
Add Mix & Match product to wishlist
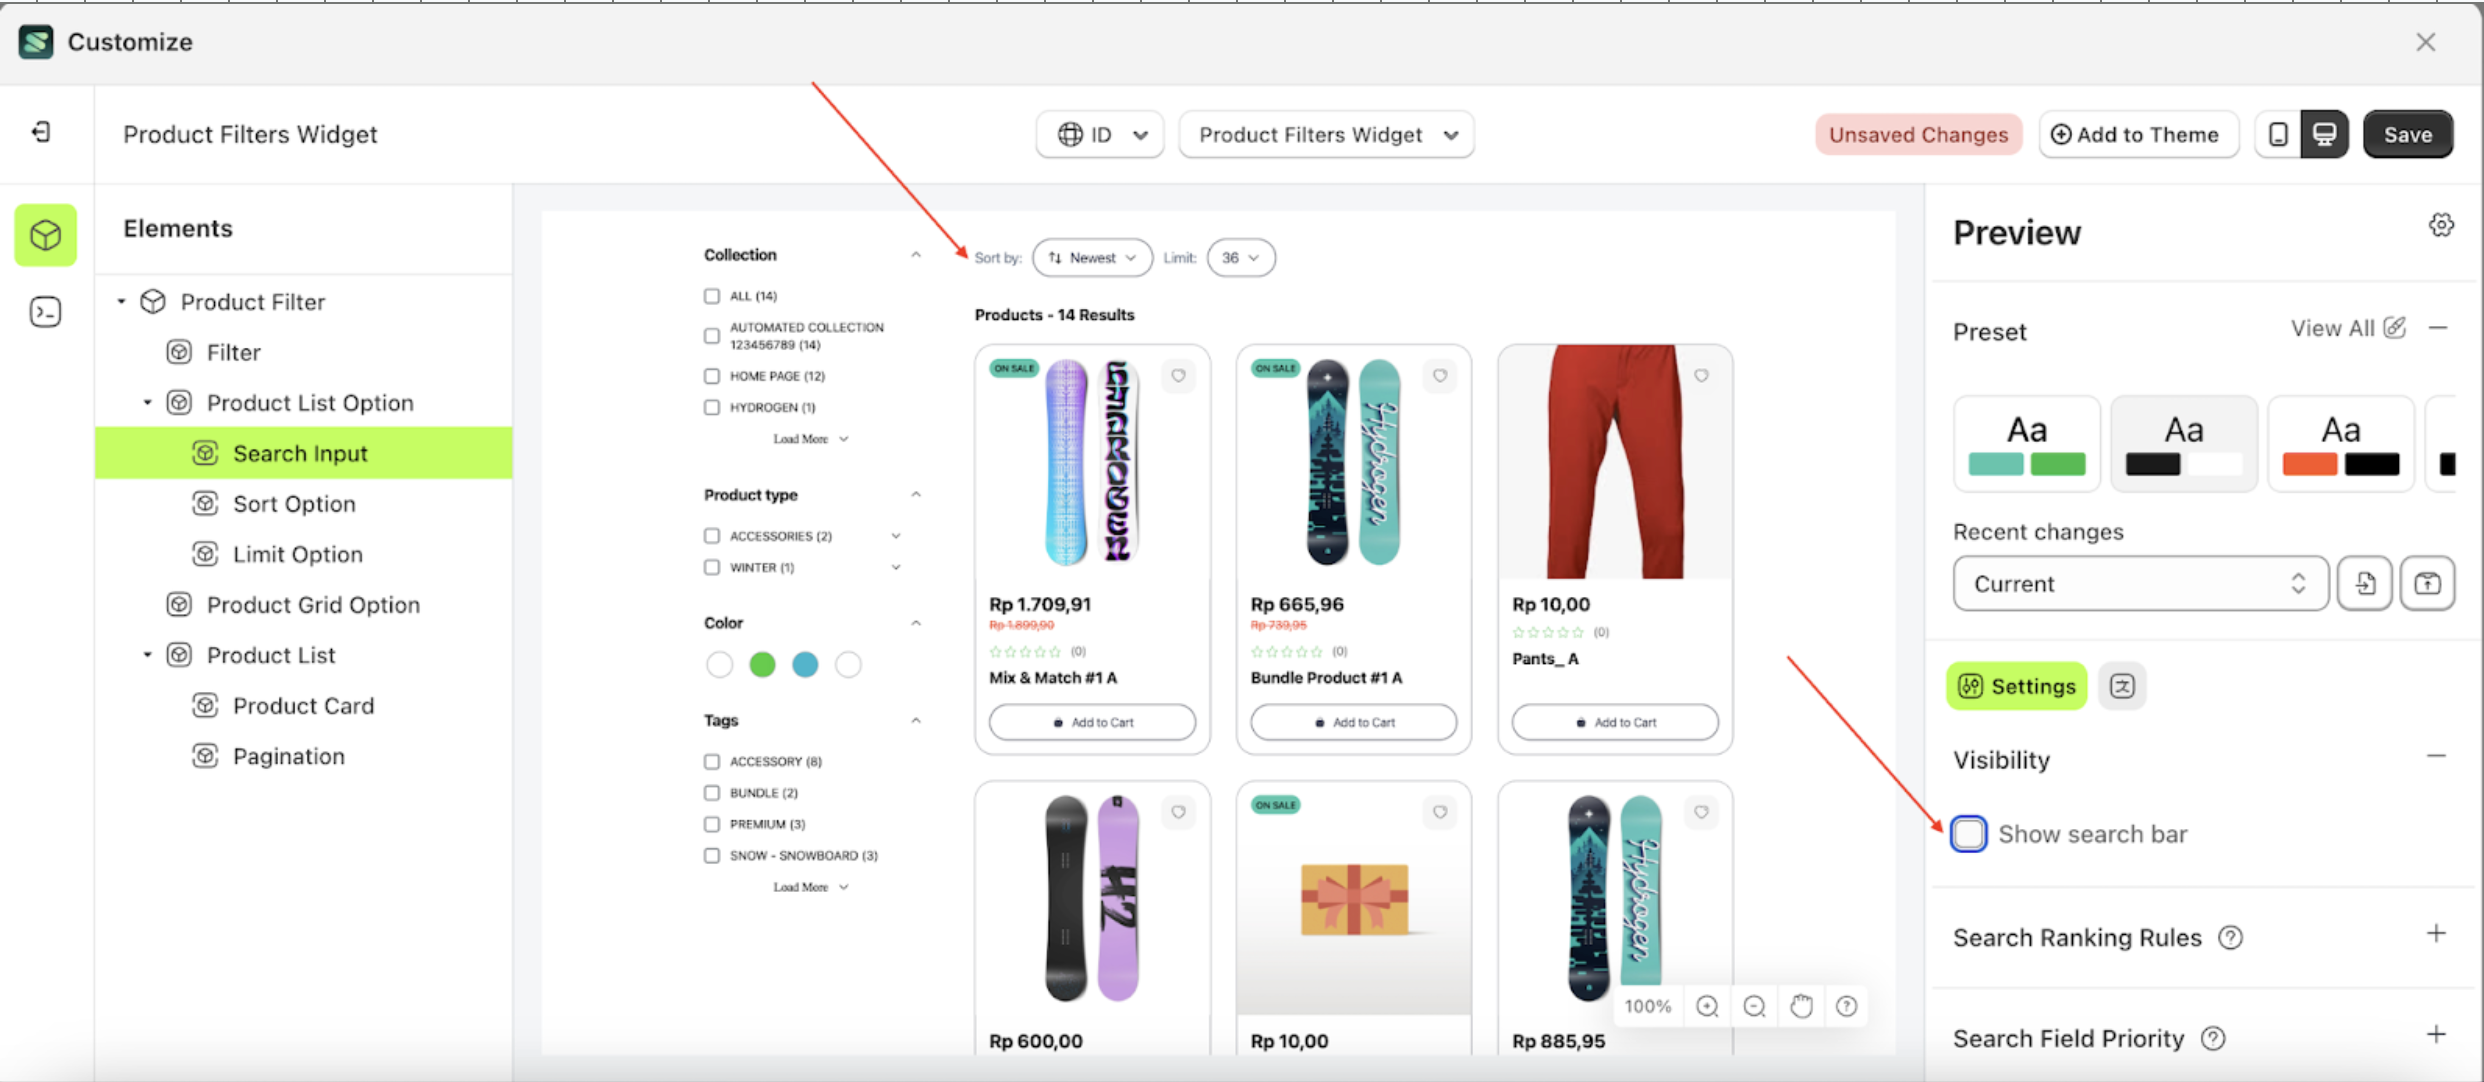1178,376
